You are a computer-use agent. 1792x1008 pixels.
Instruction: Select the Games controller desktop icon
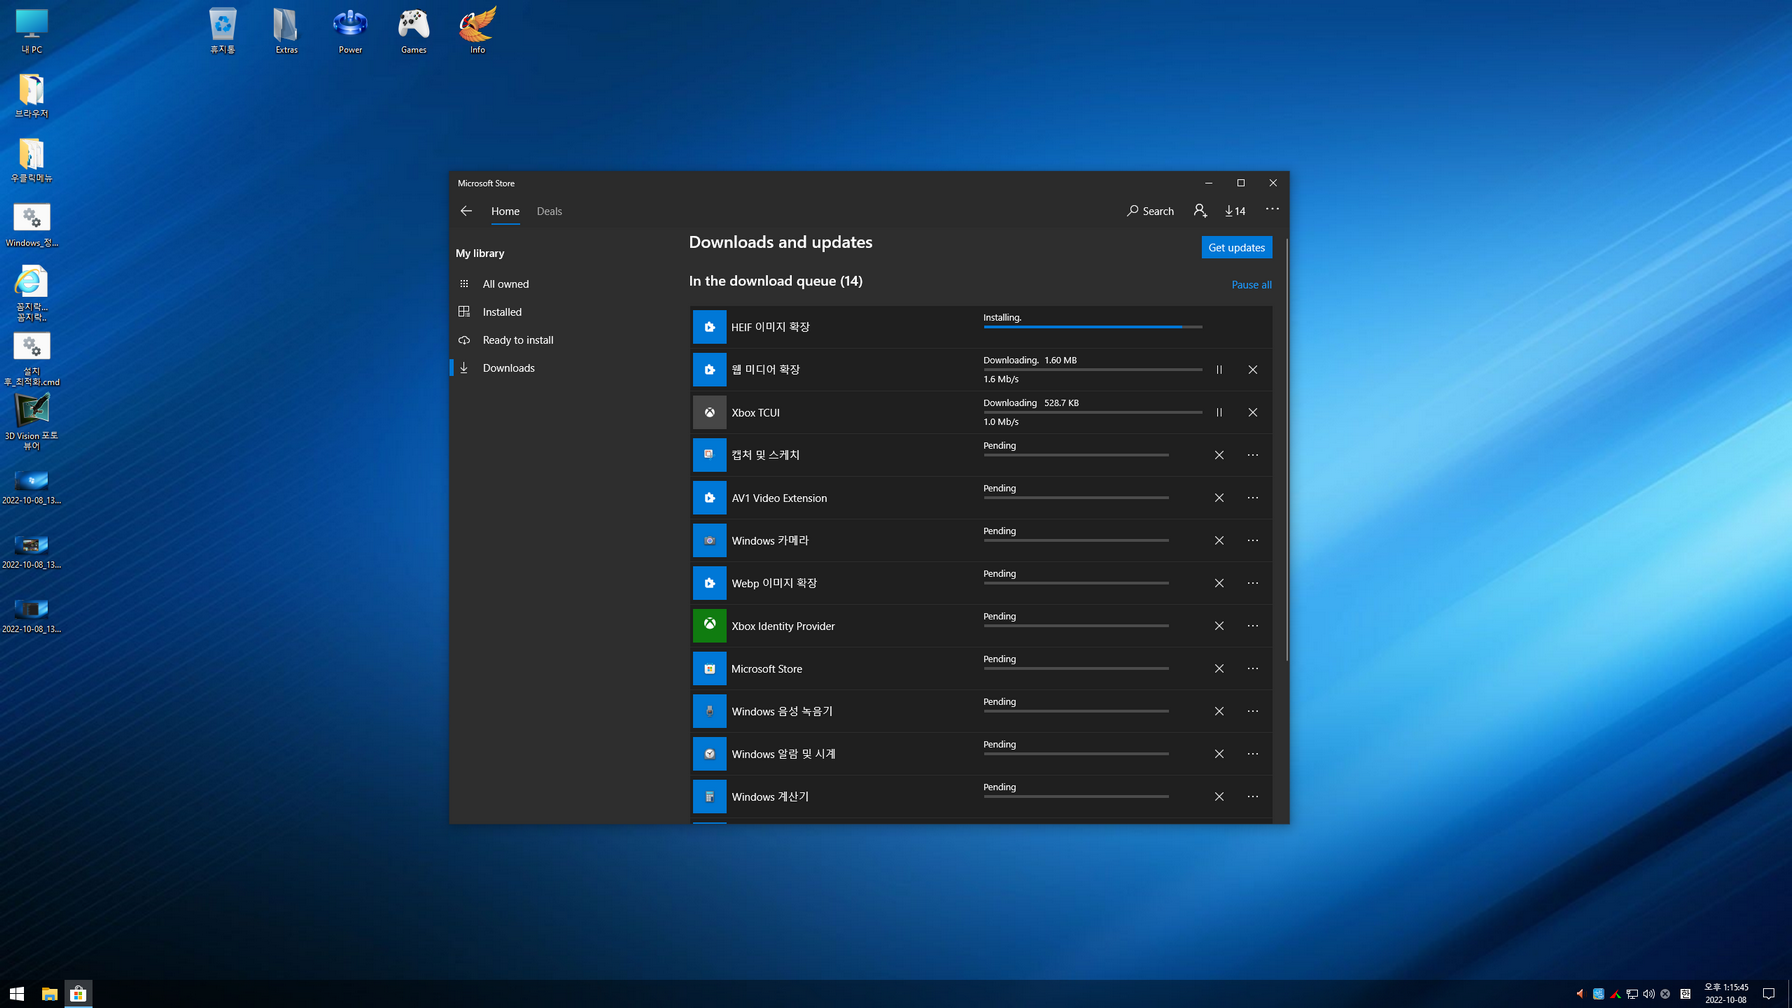[x=414, y=30]
